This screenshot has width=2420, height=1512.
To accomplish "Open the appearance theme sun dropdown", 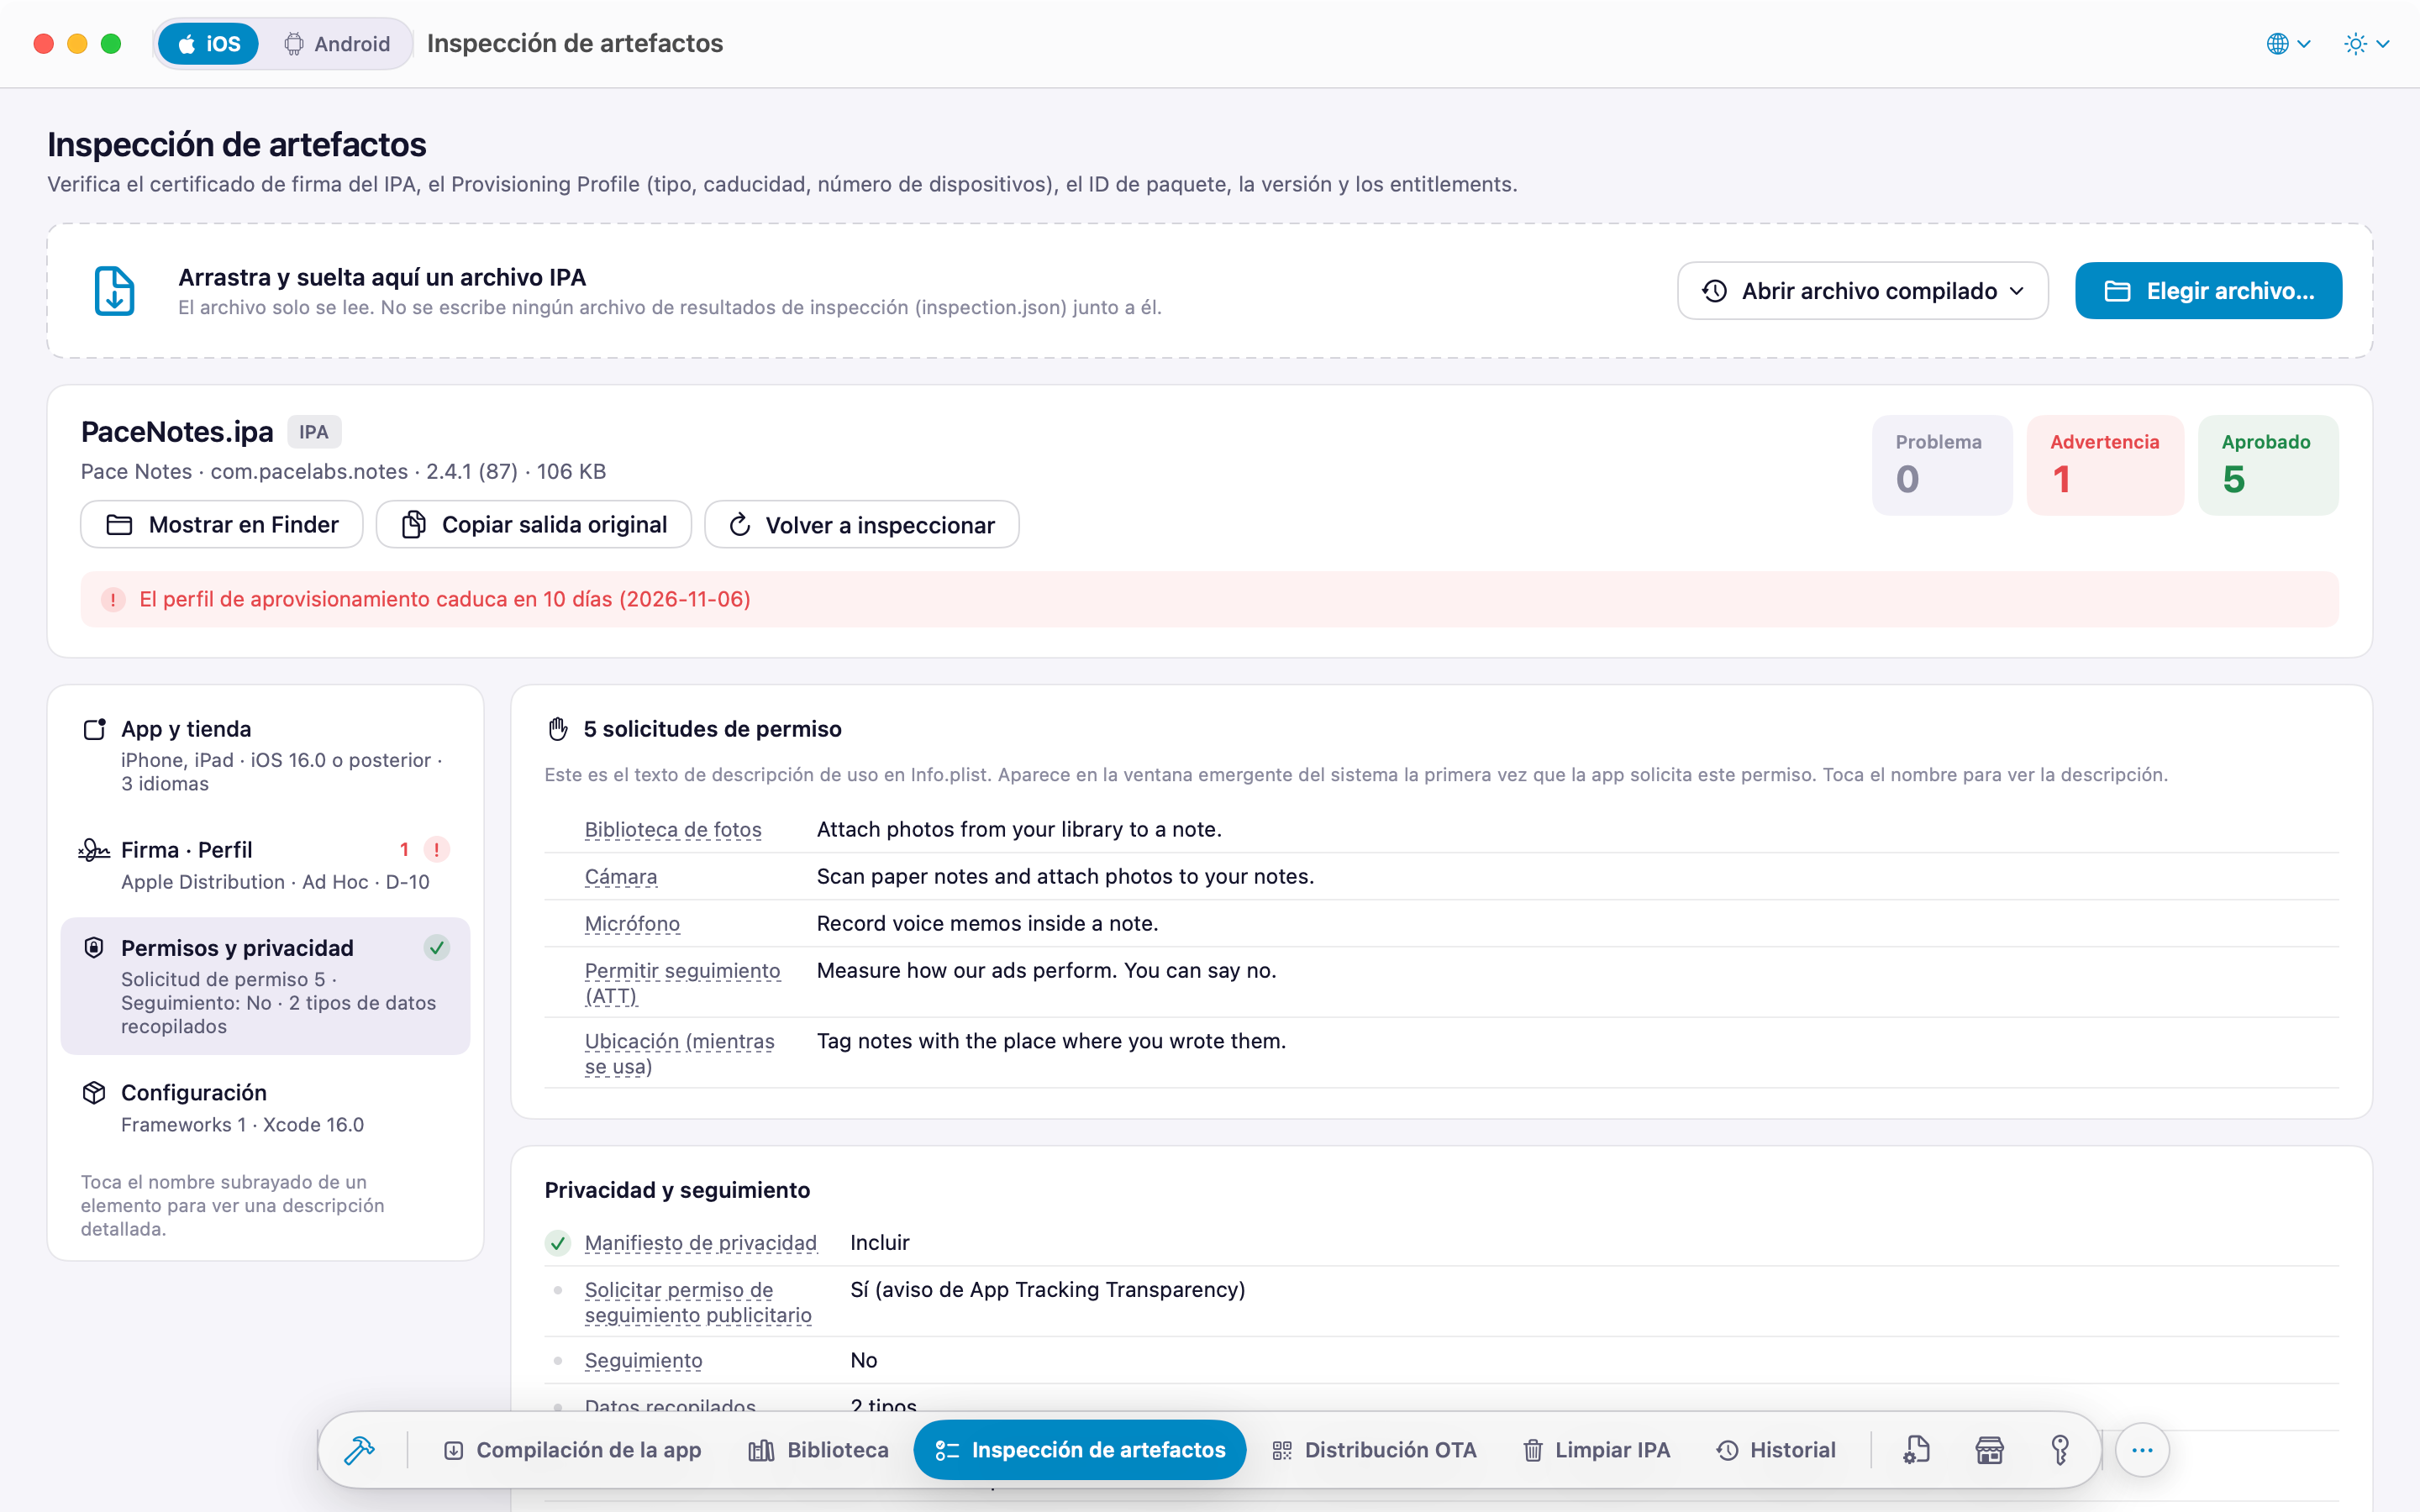I will tap(2366, 44).
